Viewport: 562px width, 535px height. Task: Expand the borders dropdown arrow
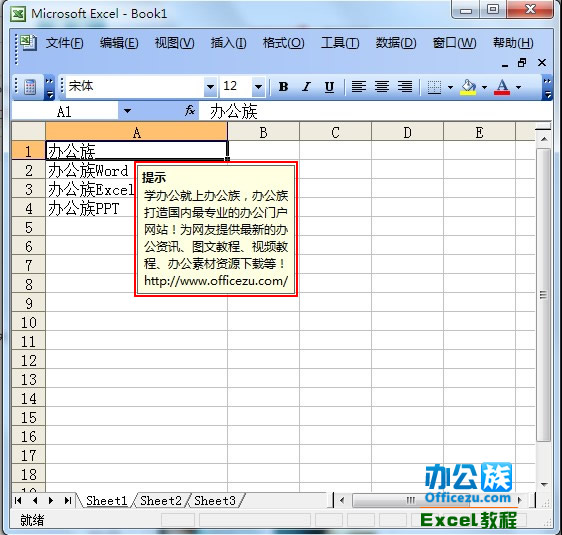[450, 87]
